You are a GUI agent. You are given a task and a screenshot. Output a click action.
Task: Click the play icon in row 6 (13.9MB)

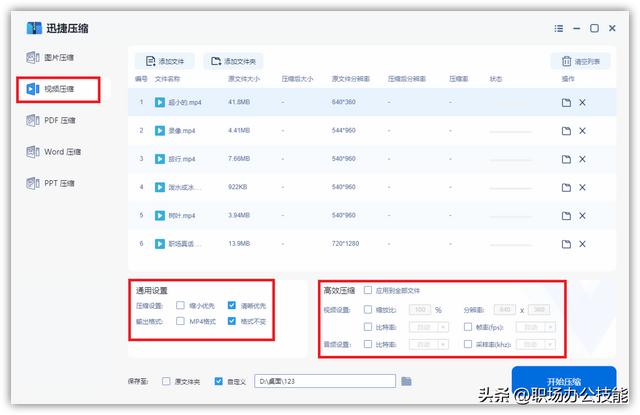coord(160,244)
